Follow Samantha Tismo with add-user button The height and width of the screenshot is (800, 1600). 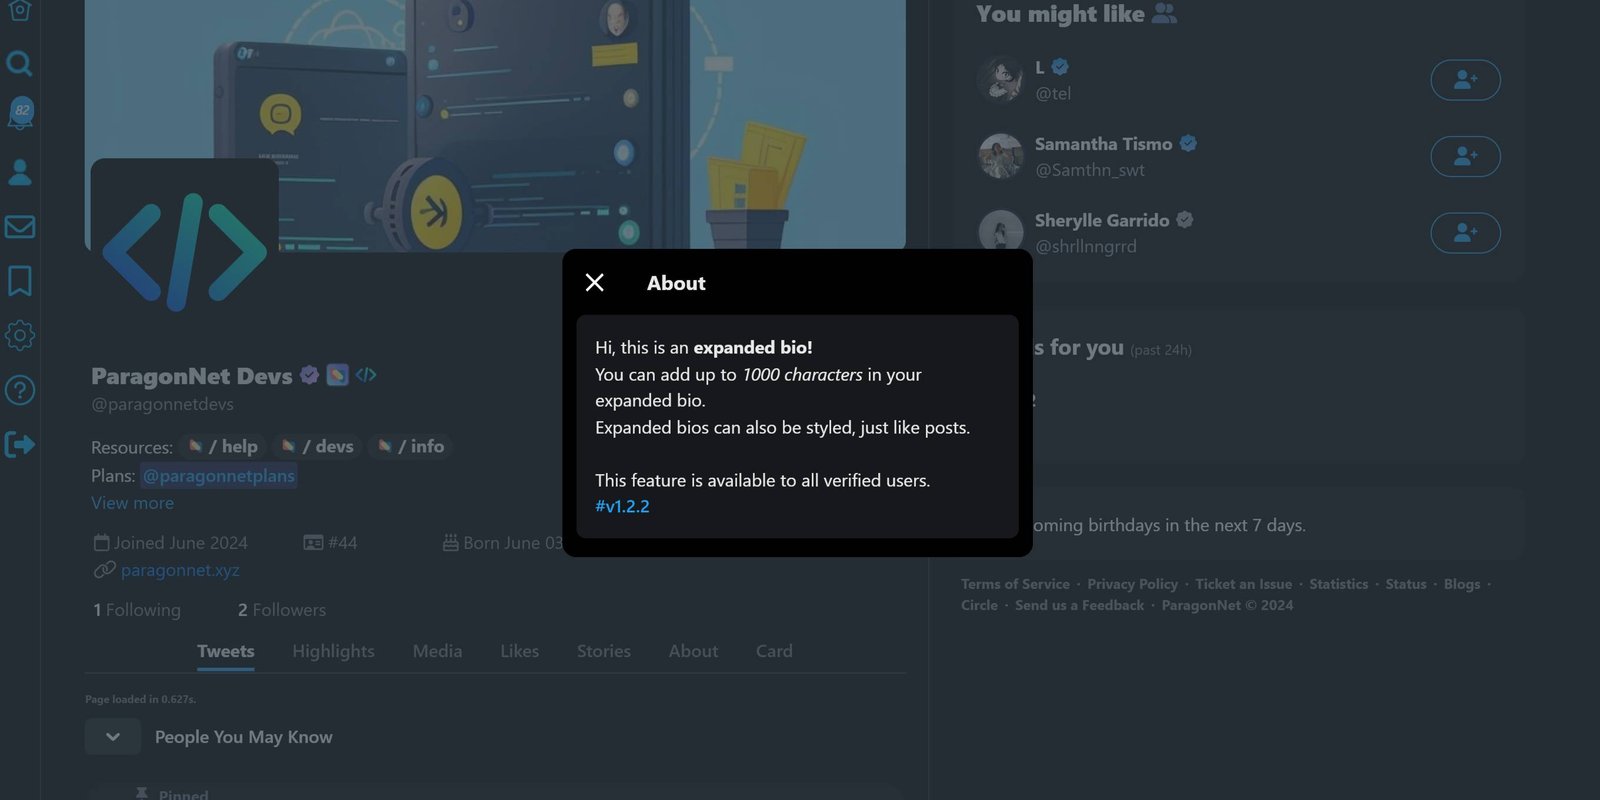point(1465,156)
